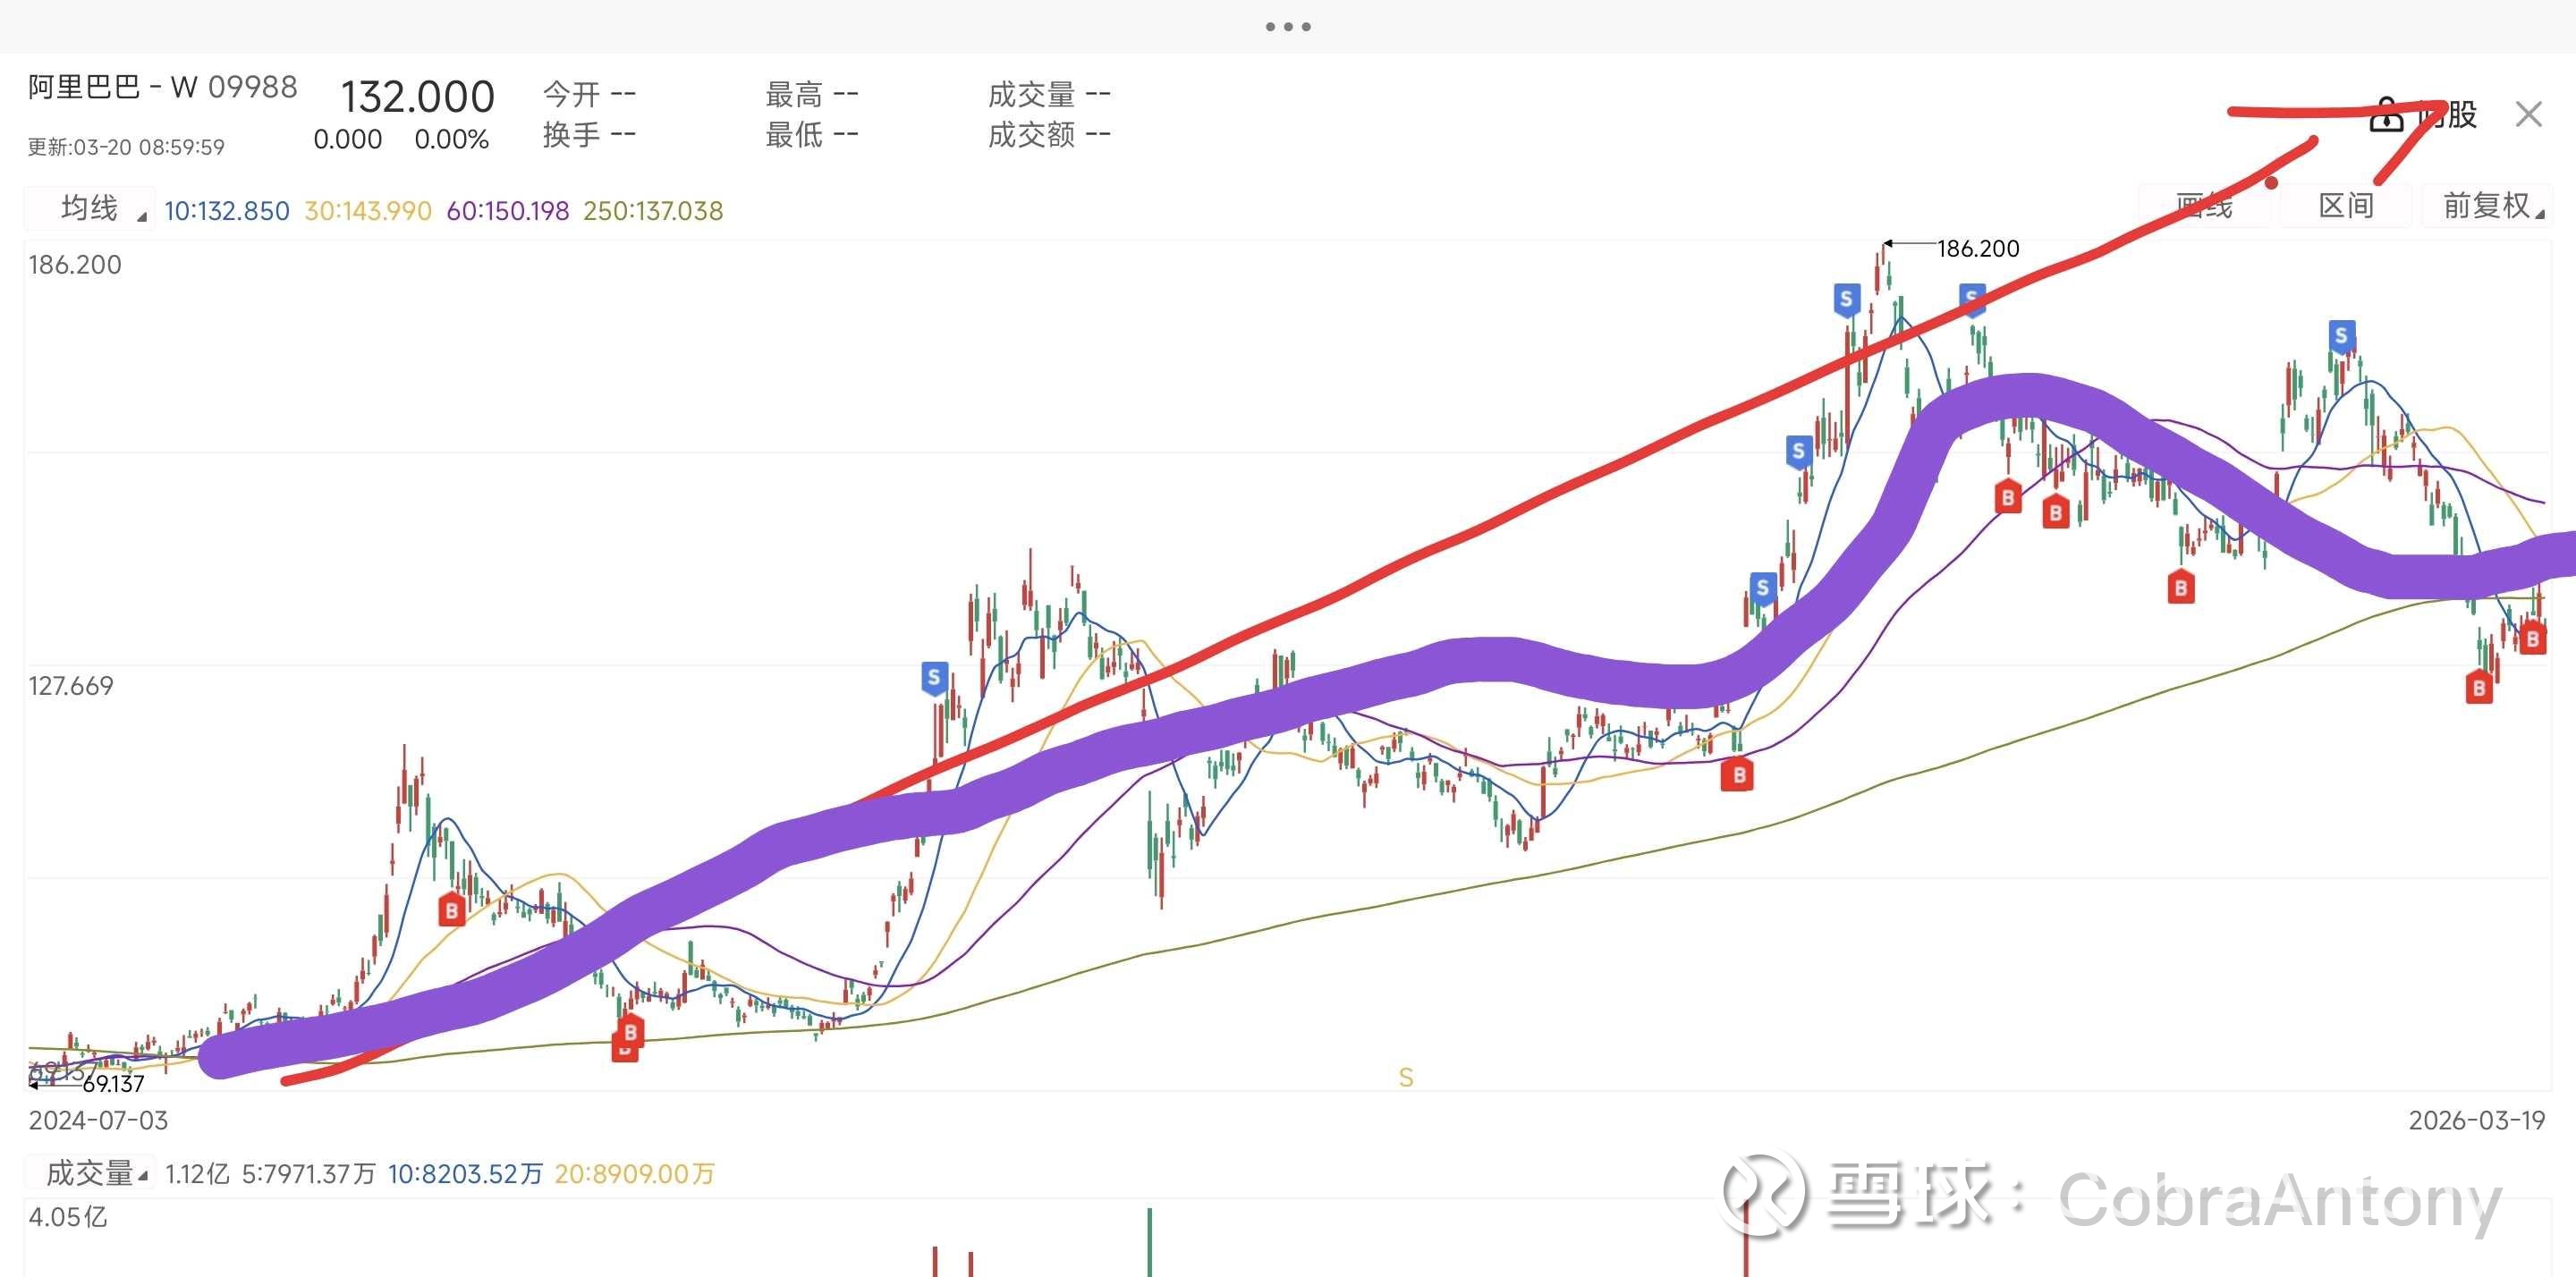
Task: Click the 186.200 high price label
Action: tap(1978, 248)
